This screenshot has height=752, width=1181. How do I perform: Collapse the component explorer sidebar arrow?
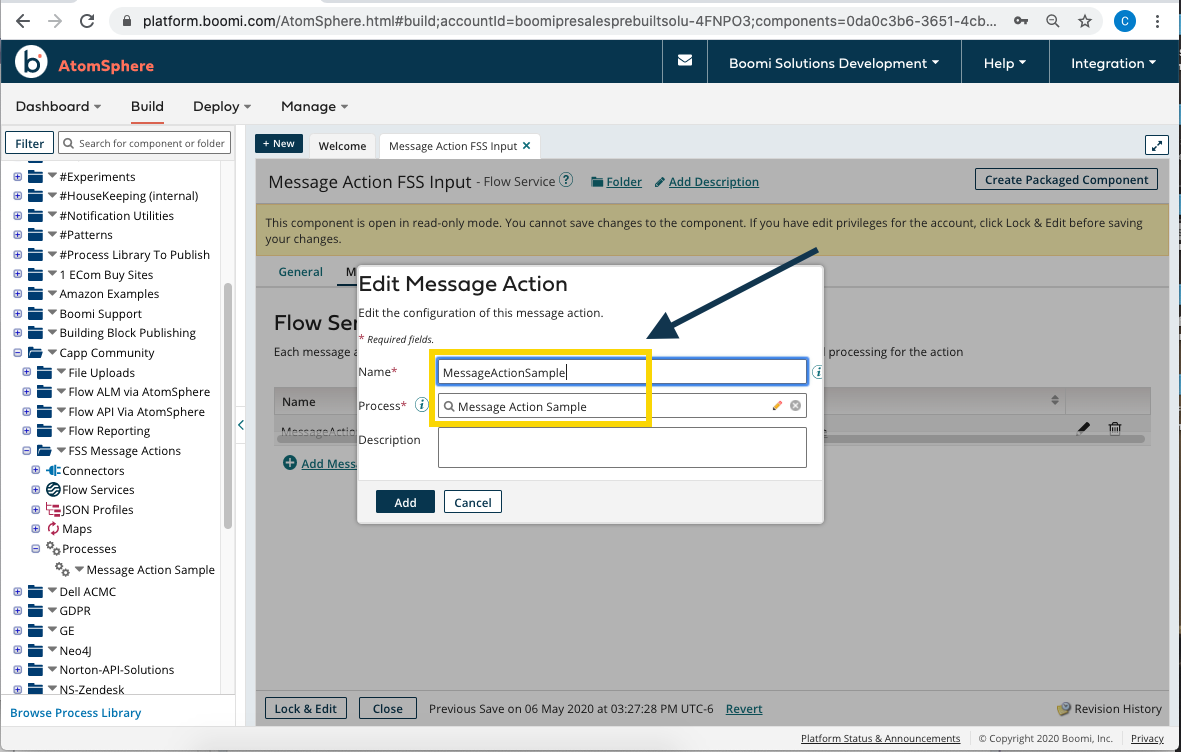241,425
